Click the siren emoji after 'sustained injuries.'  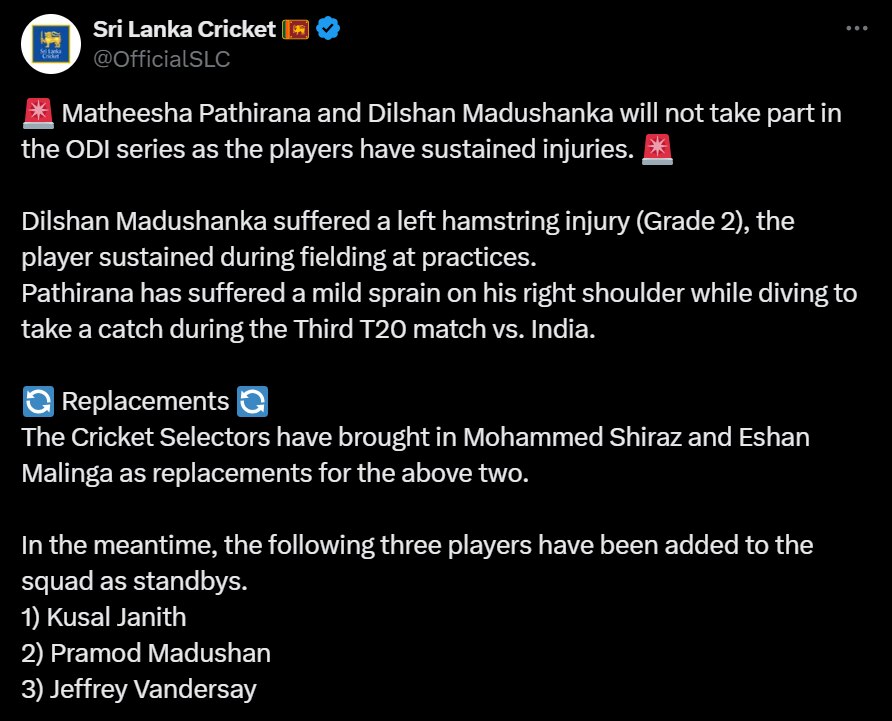coord(658,150)
